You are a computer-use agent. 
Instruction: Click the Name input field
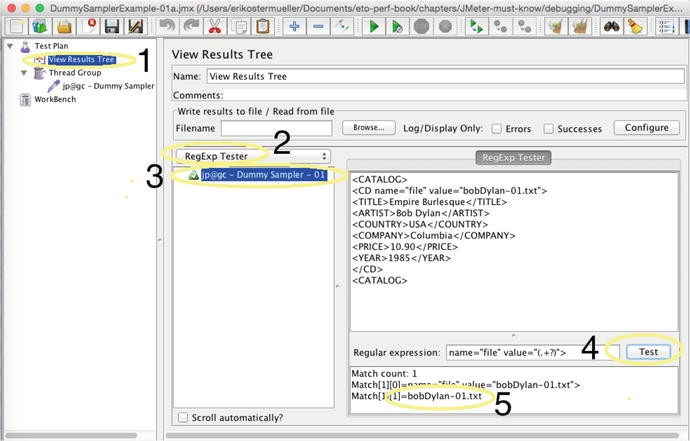pos(445,76)
